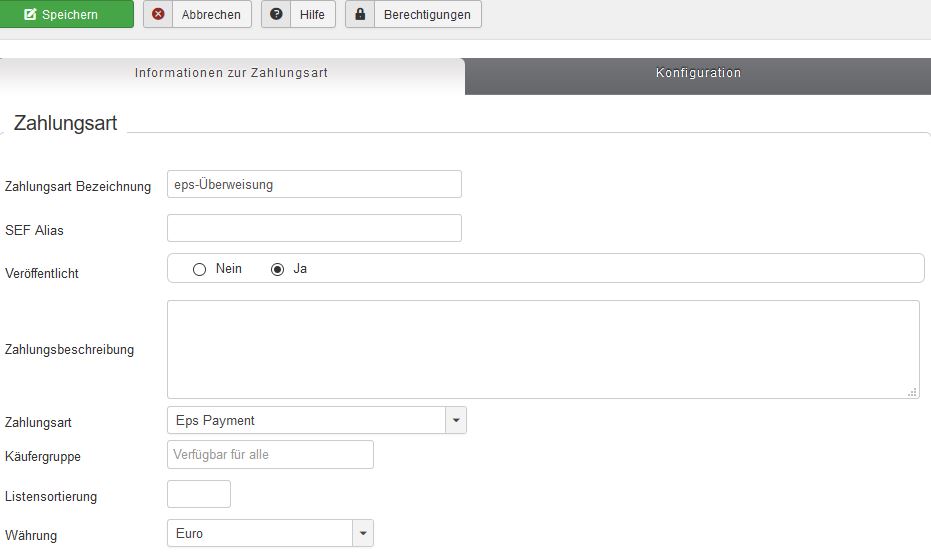The width and height of the screenshot is (931, 553).
Task: Set Veröffentlicht to Ja
Action: pyautogui.click(x=277, y=269)
